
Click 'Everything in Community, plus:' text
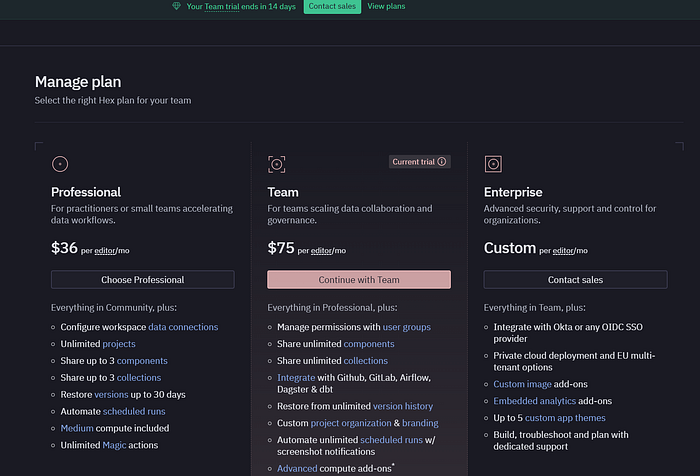(114, 308)
